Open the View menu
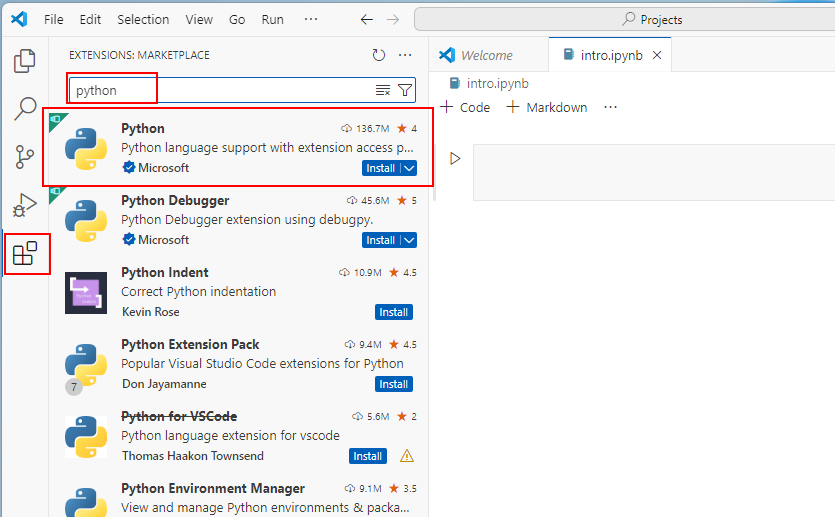The height and width of the screenshot is (517, 835). click(x=199, y=20)
